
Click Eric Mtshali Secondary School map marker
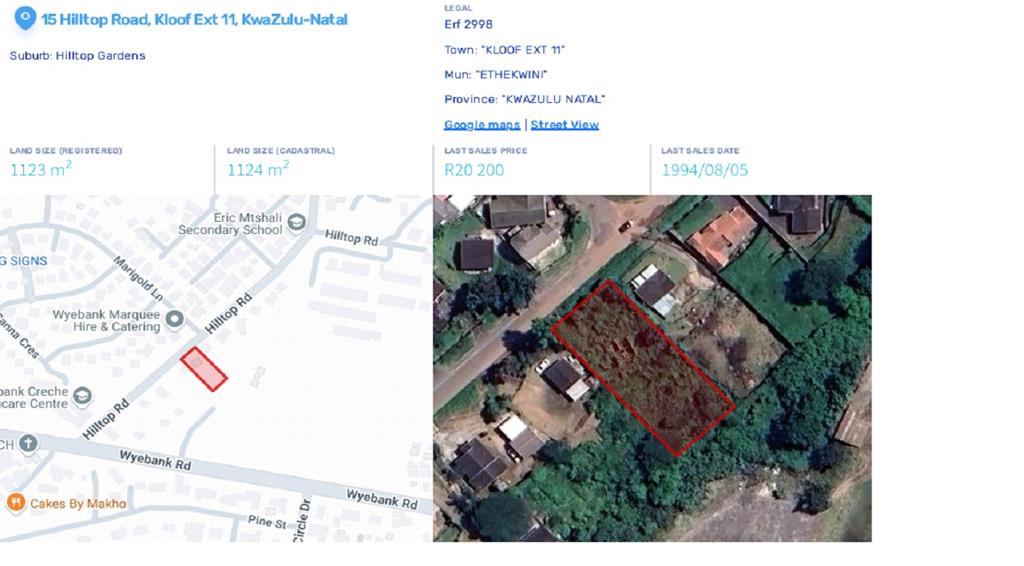(x=296, y=223)
